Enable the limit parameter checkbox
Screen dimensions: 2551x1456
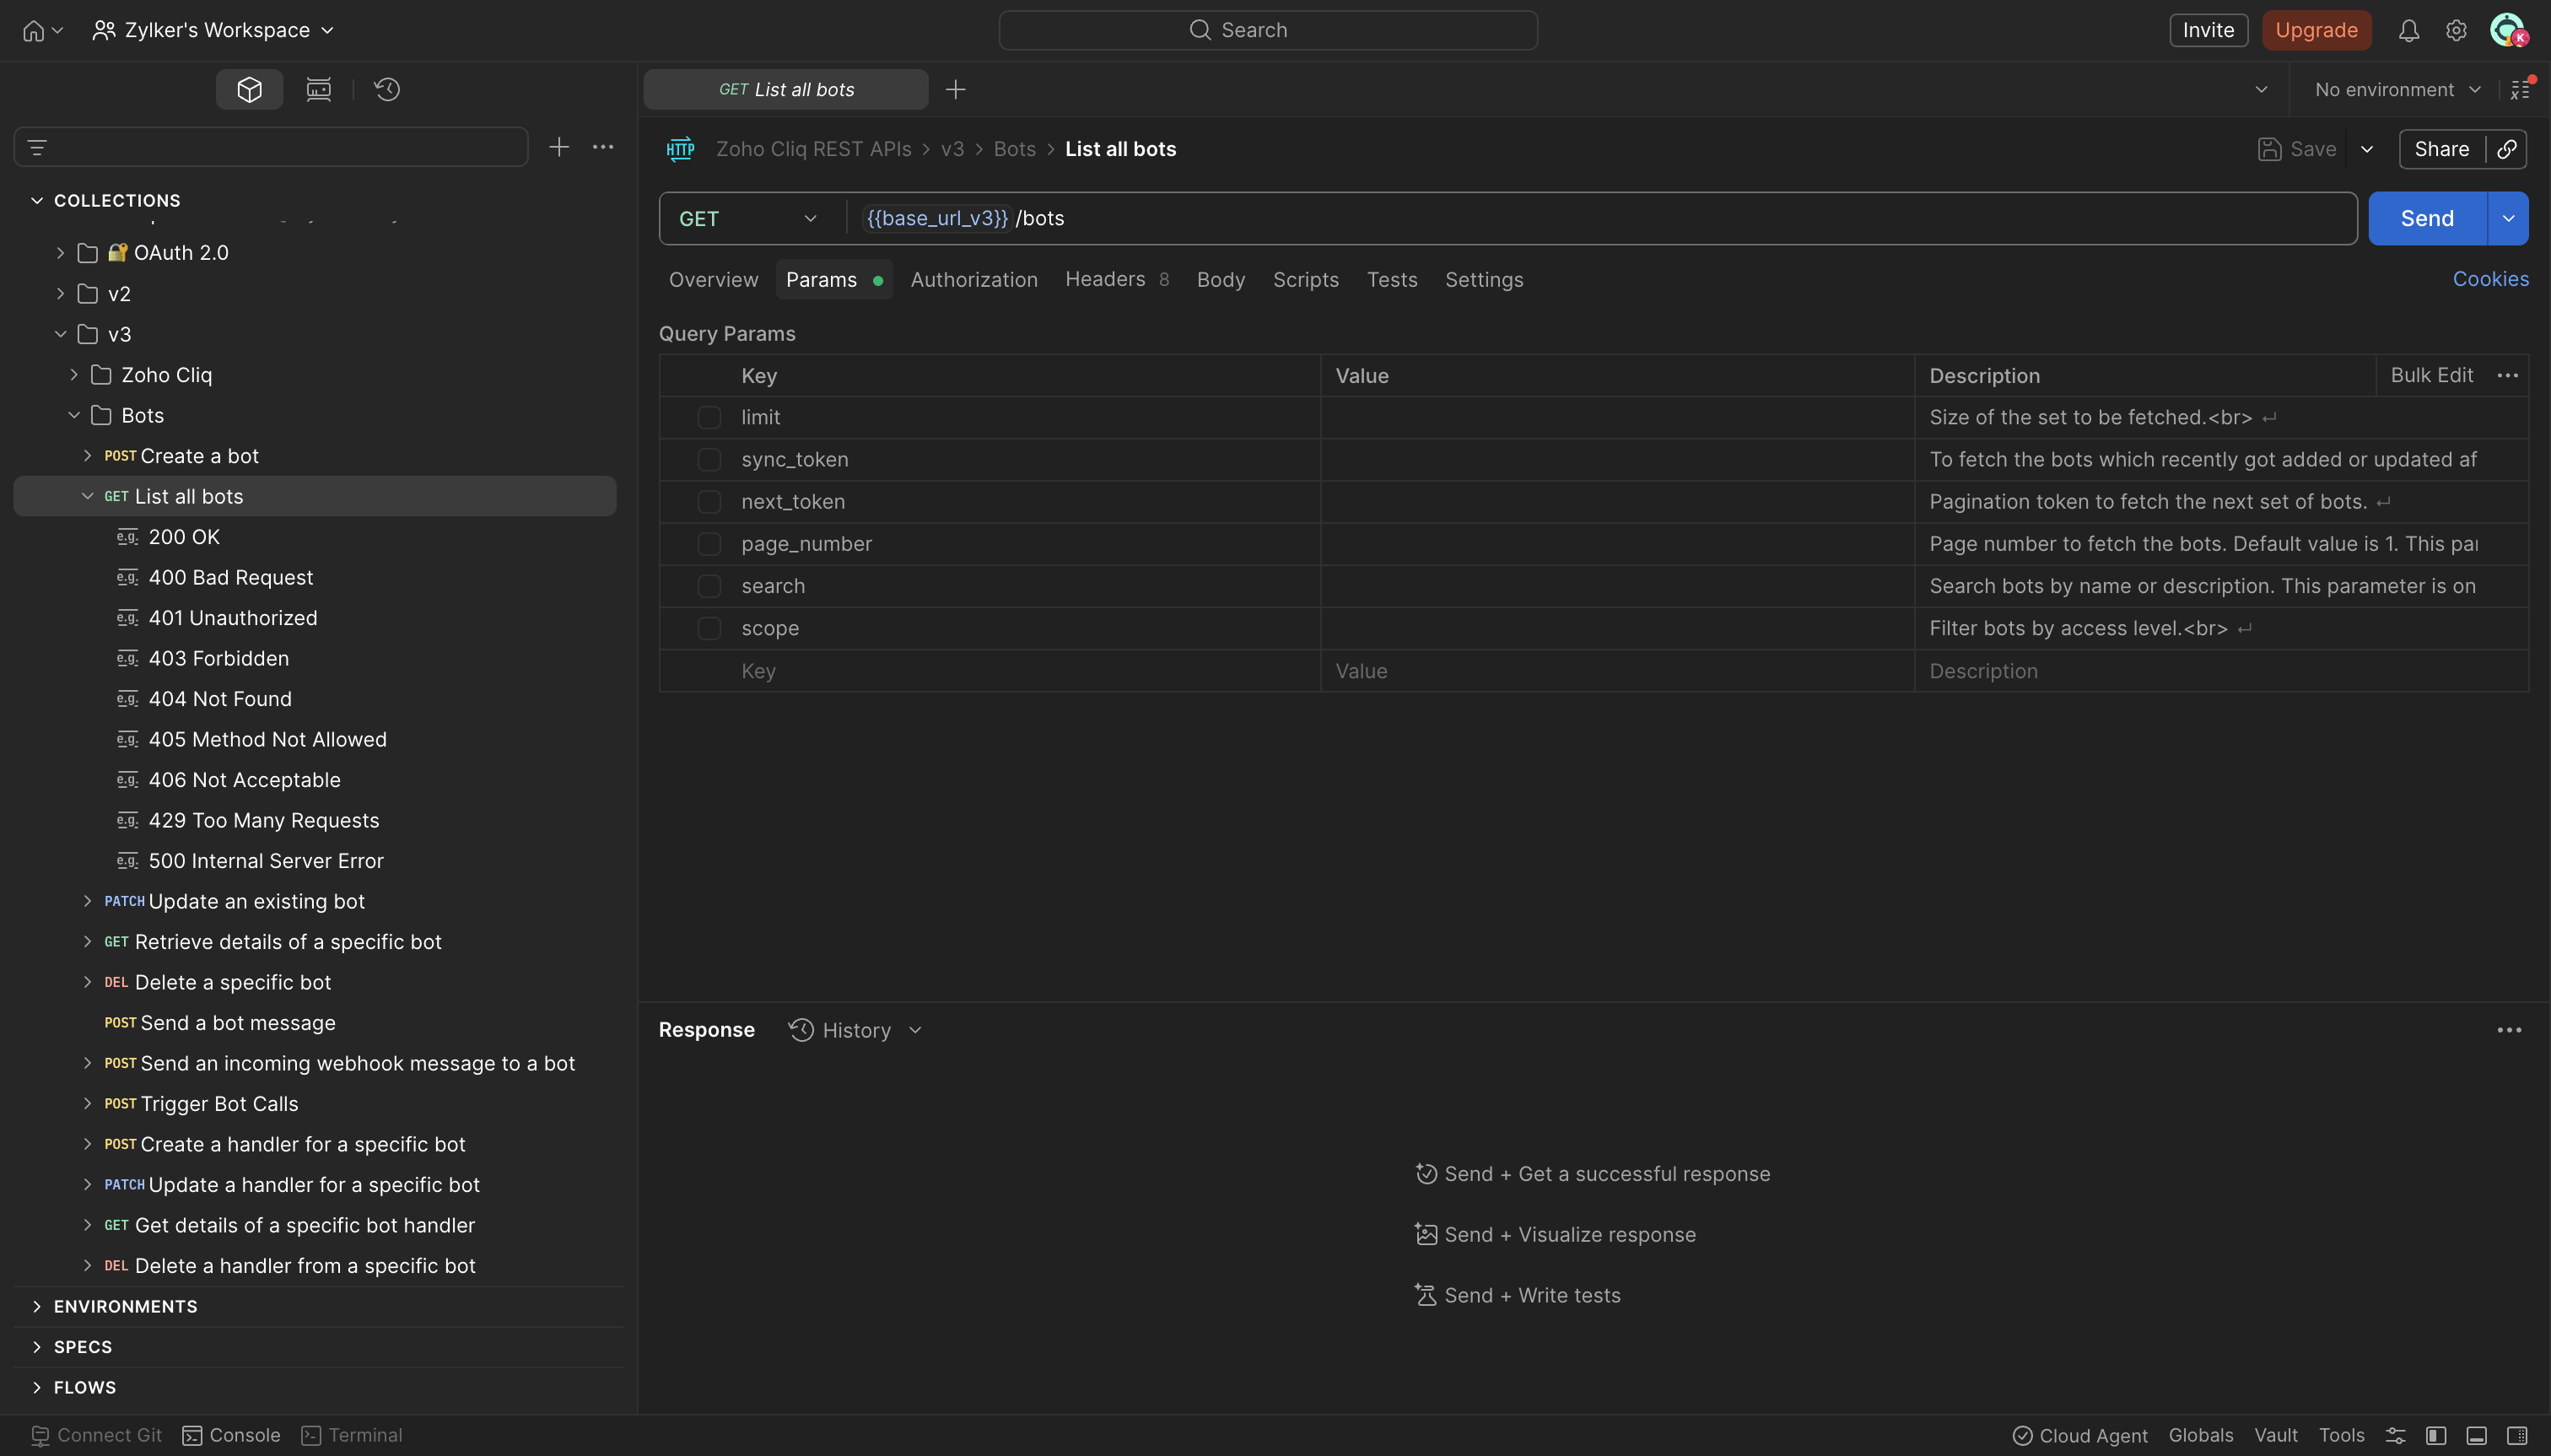708,417
